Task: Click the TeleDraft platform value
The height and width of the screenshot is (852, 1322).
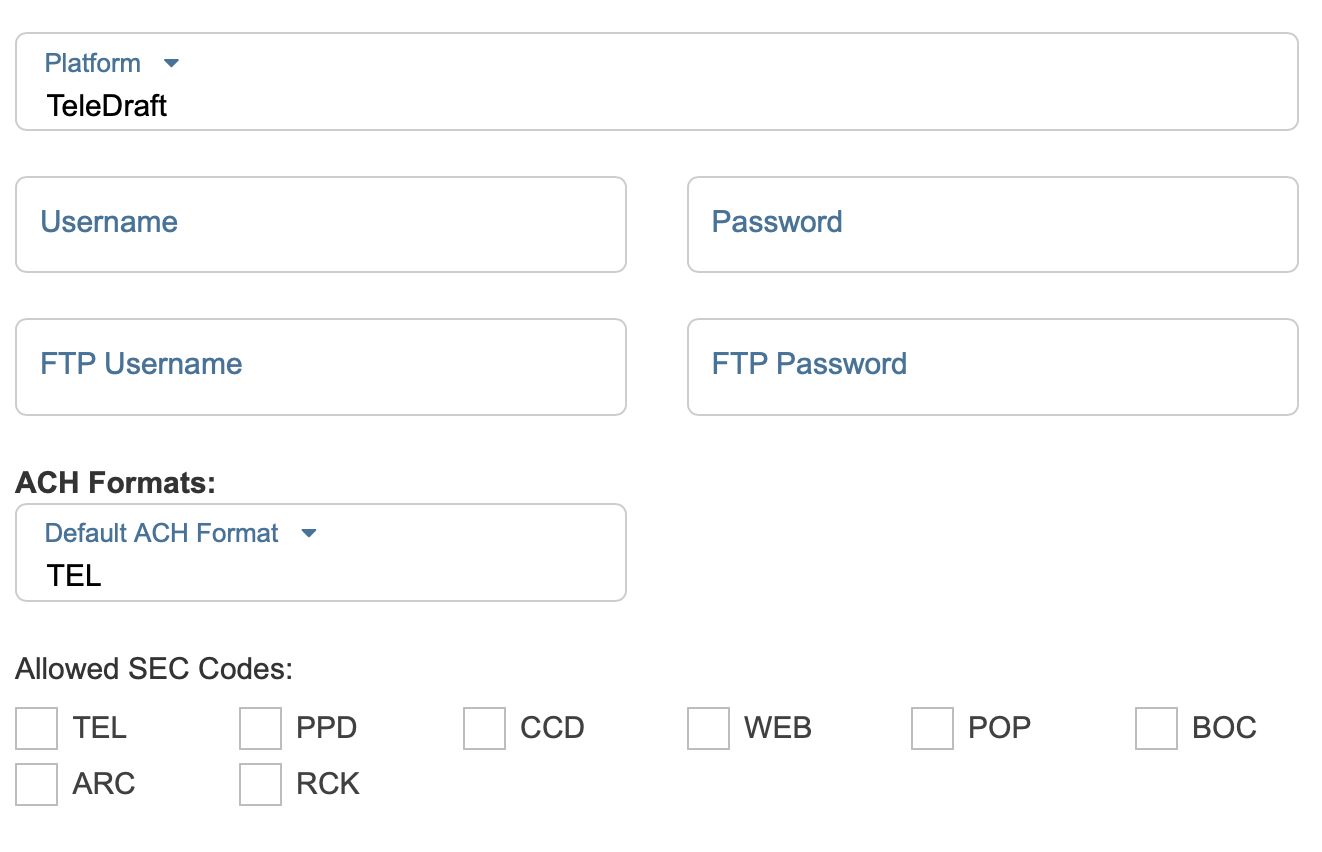Action: (x=107, y=105)
